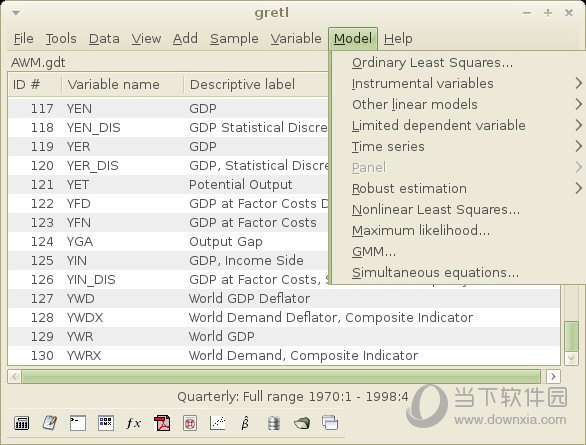Open a new script editor
Screen dimensions: 586x445
50,423
